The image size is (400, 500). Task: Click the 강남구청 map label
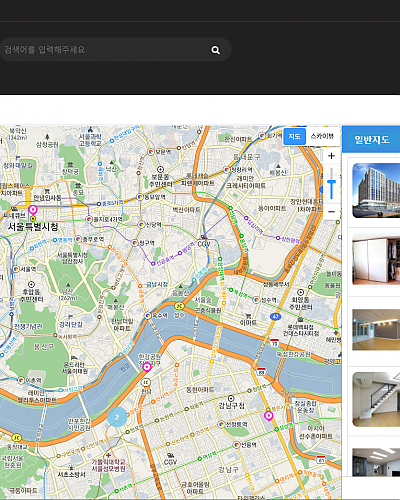coord(232,406)
